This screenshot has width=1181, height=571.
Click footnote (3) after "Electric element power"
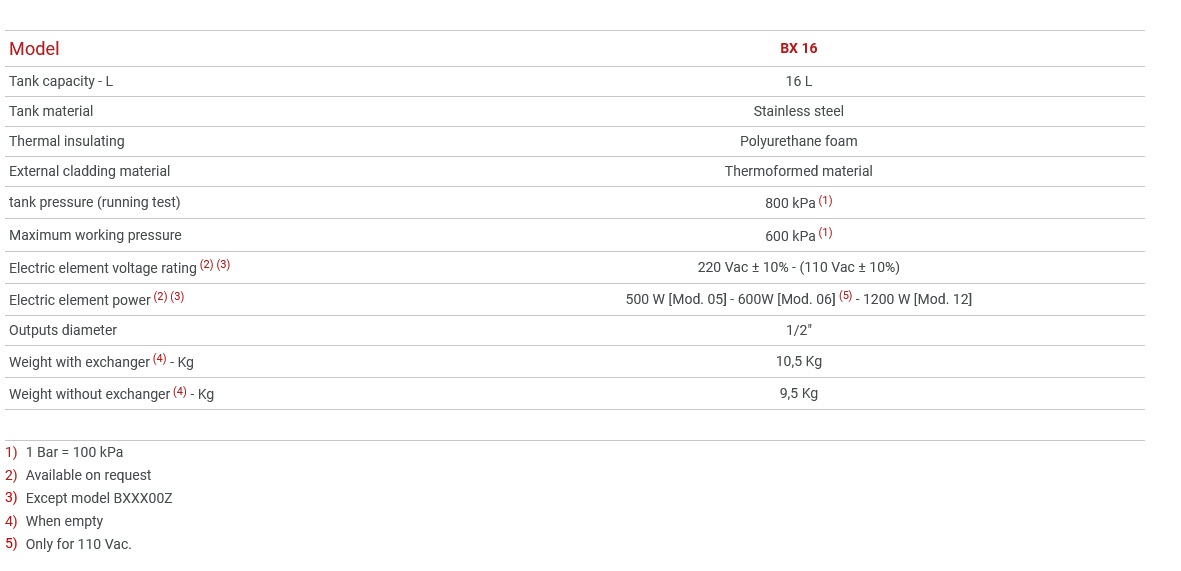click(177, 297)
